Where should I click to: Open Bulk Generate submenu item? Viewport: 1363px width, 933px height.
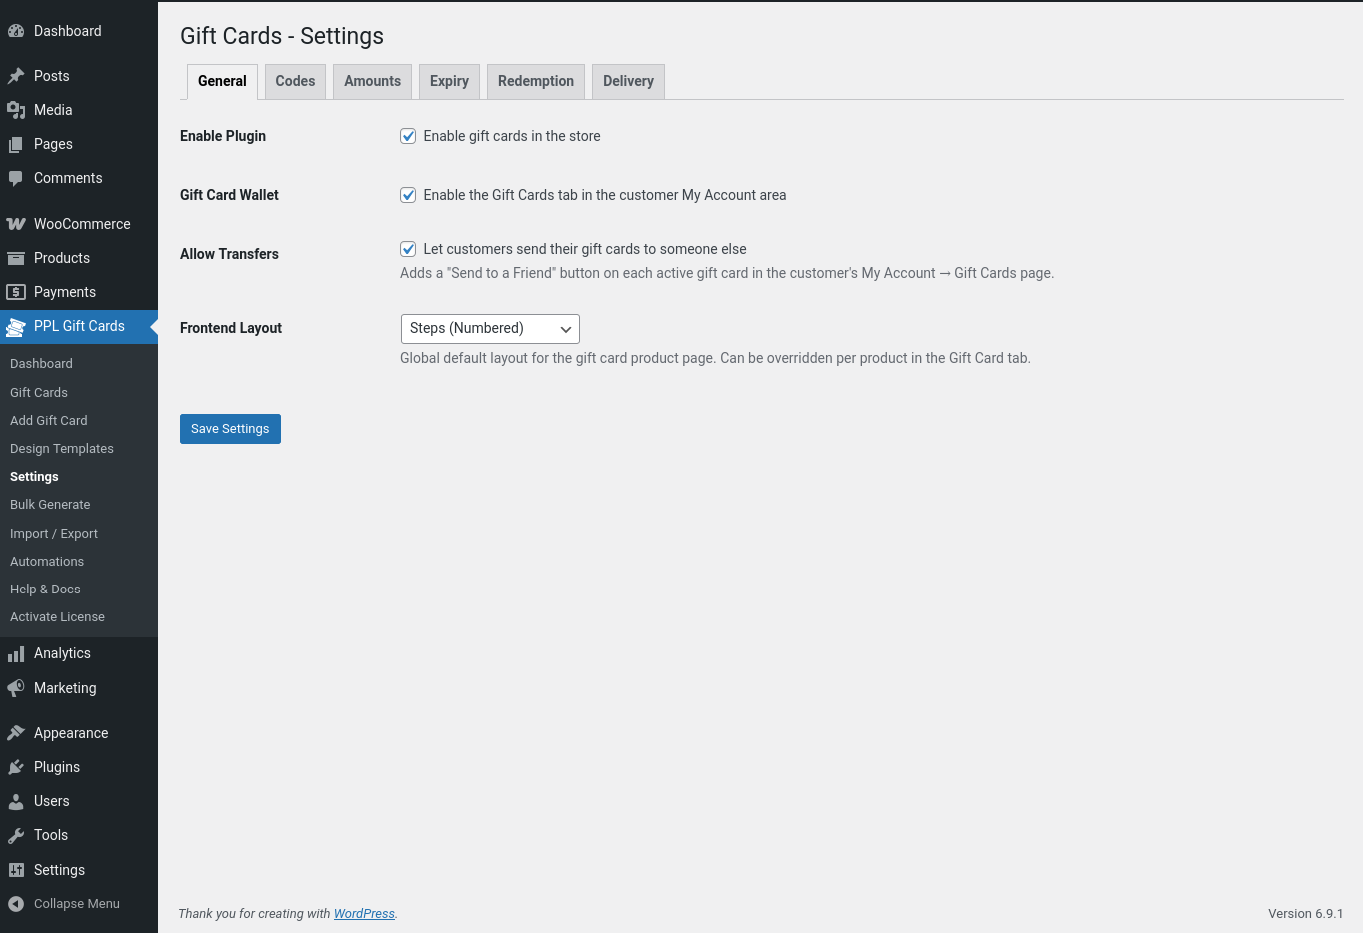pos(50,505)
